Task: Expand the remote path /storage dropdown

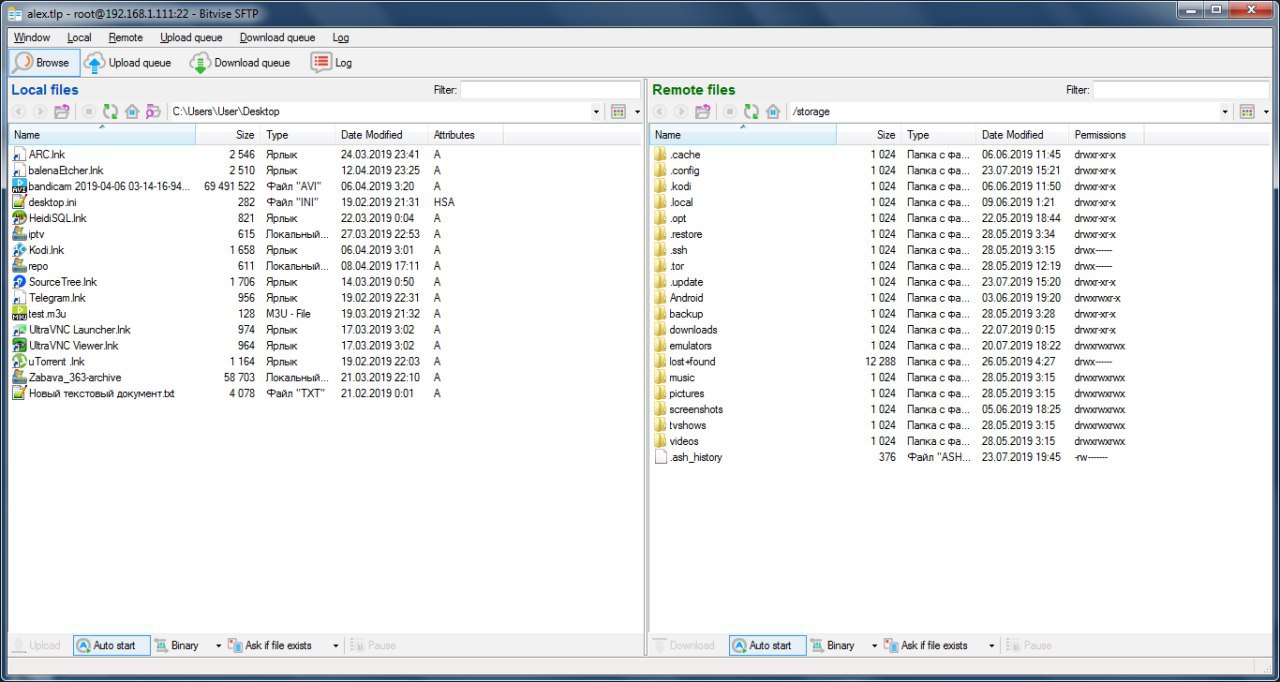Action: click(1226, 112)
